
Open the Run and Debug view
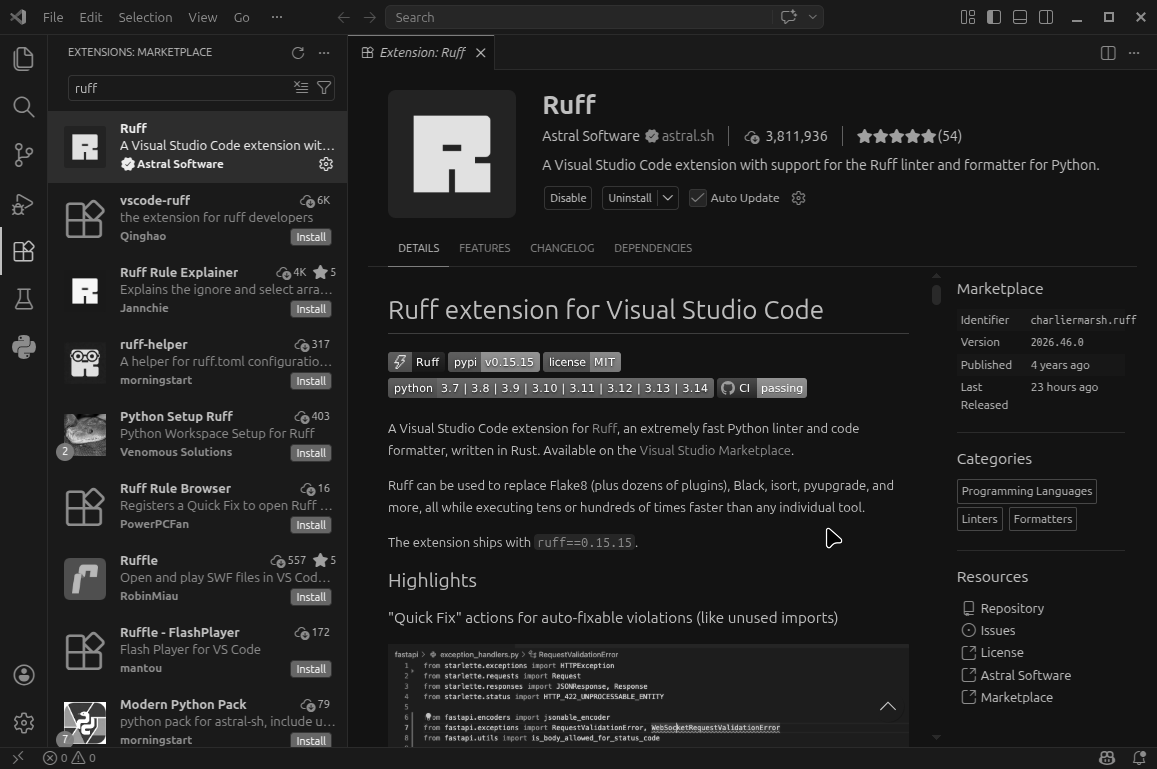(24, 204)
